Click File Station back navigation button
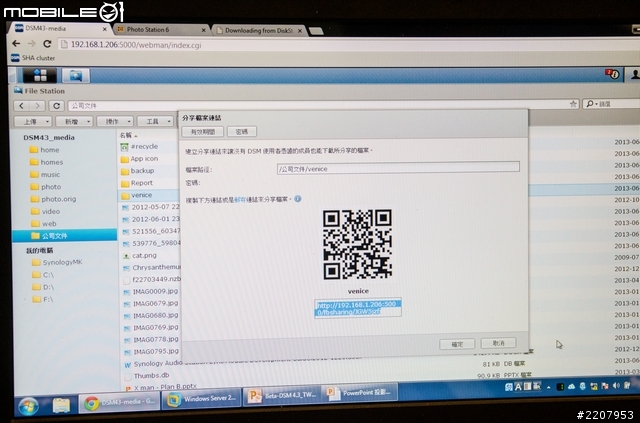The height and width of the screenshot is (423, 640). pyautogui.click(x=22, y=106)
